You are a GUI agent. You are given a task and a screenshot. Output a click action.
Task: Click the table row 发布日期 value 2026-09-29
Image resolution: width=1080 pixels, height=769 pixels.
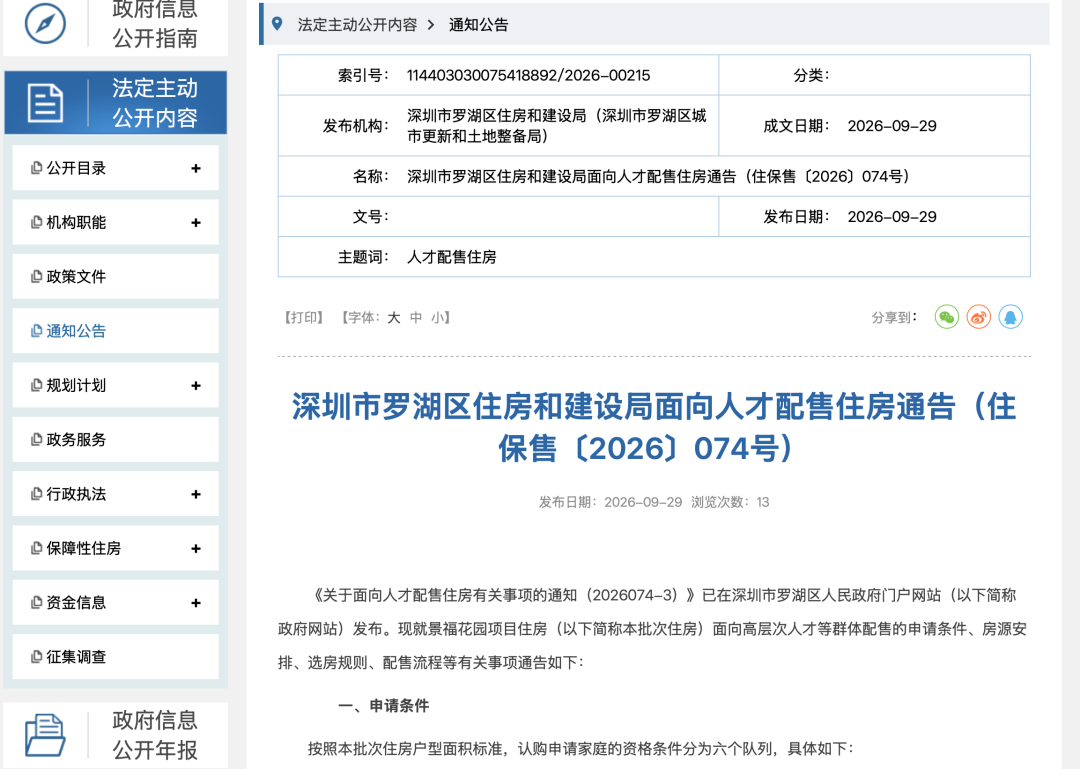point(892,217)
